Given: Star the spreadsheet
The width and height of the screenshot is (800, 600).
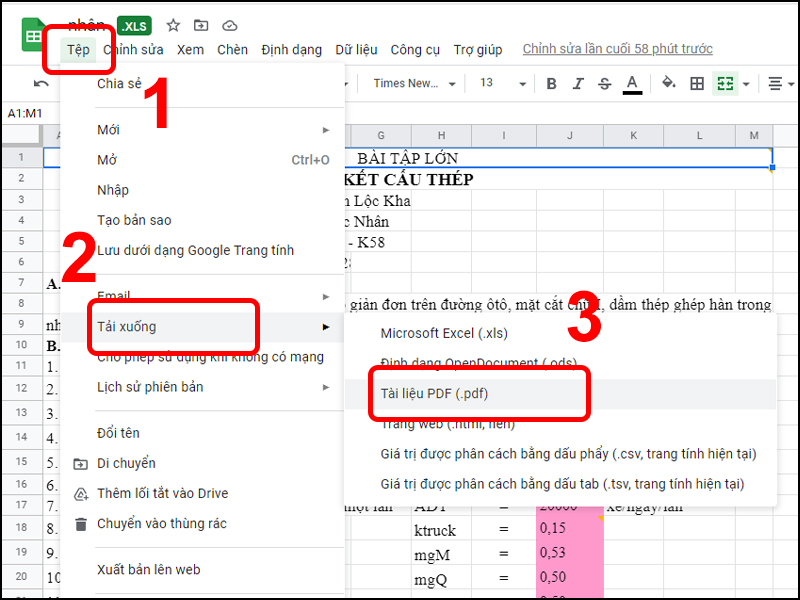Looking at the screenshot, I should (x=173, y=26).
